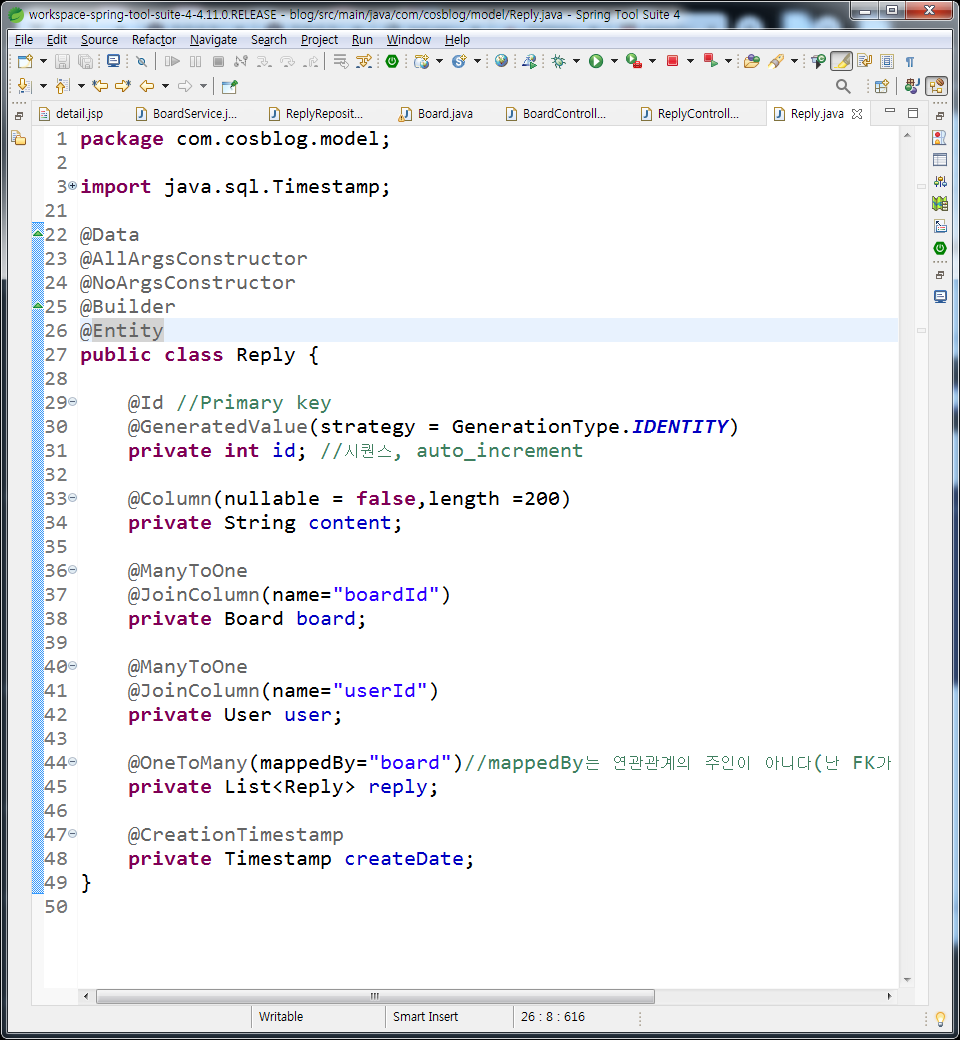This screenshot has width=960, height=1040.
Task: Click the vertical scrollbar down arrow
Action: coord(907,980)
